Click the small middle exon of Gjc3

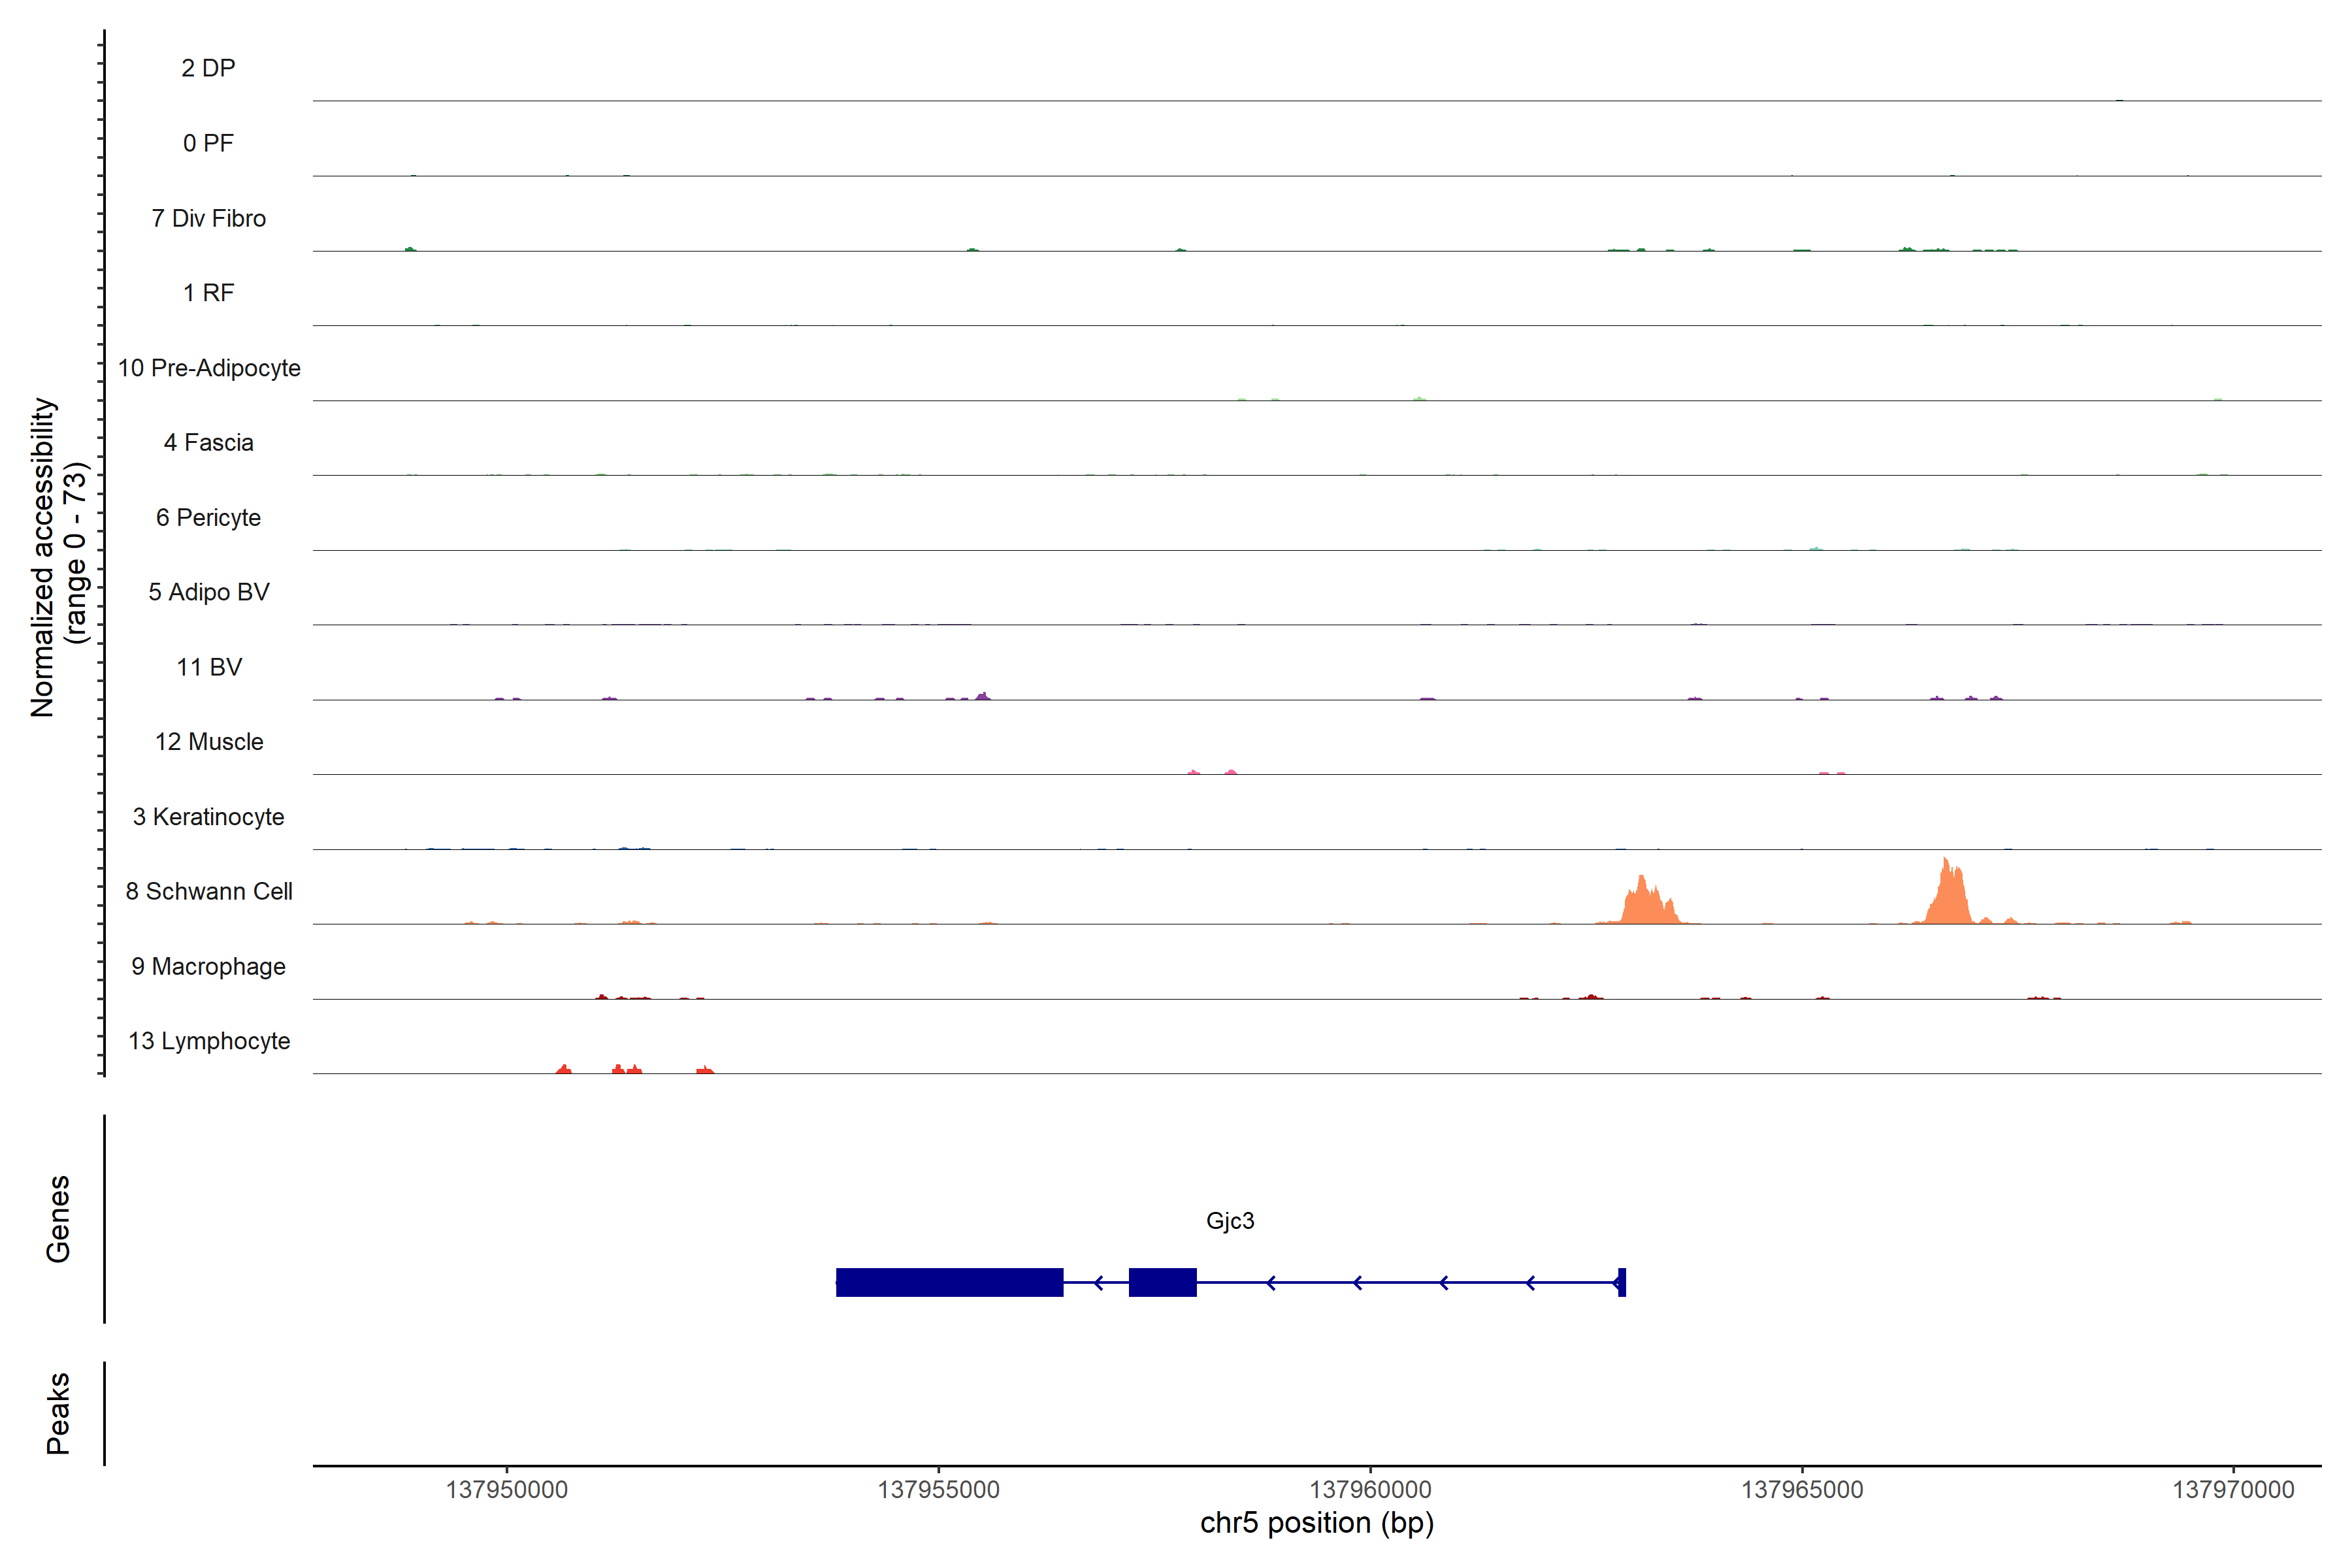(1162, 1282)
